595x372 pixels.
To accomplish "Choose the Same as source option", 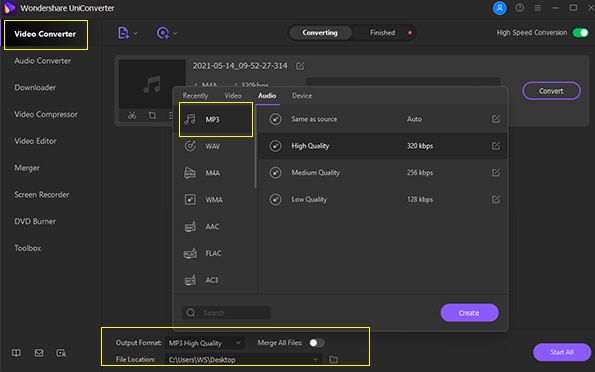I will click(382, 119).
